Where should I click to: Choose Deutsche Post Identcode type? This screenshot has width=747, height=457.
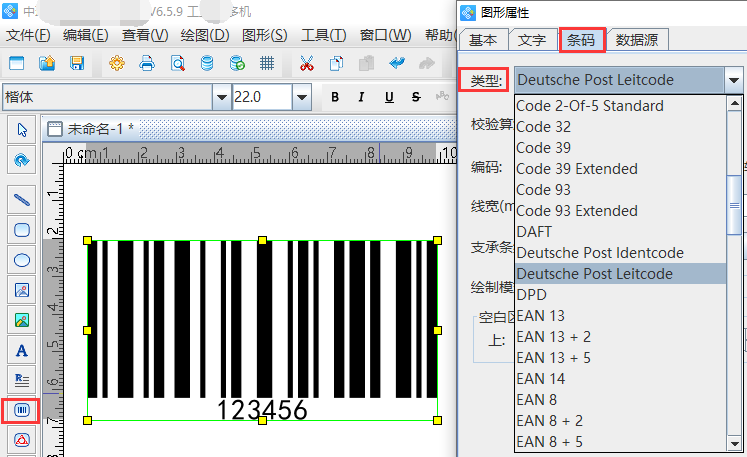(x=620, y=253)
